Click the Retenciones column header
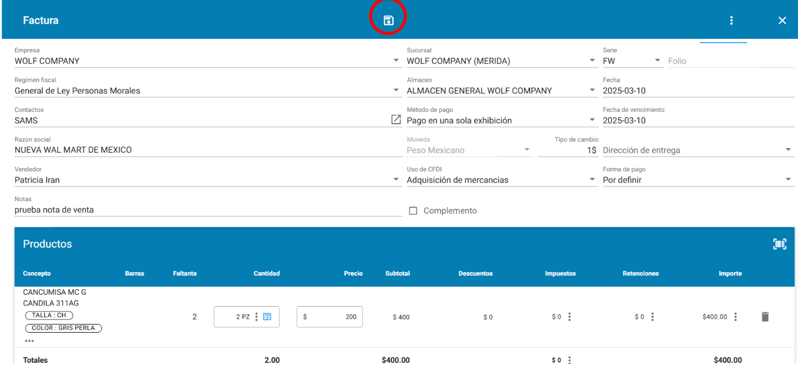This screenshot has height=379, width=798. tap(640, 274)
